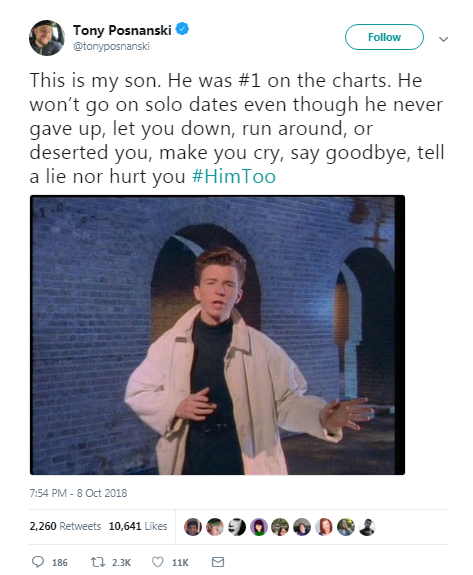Click Tony Posnanski display name
473x575 pixels.
click(x=122, y=30)
